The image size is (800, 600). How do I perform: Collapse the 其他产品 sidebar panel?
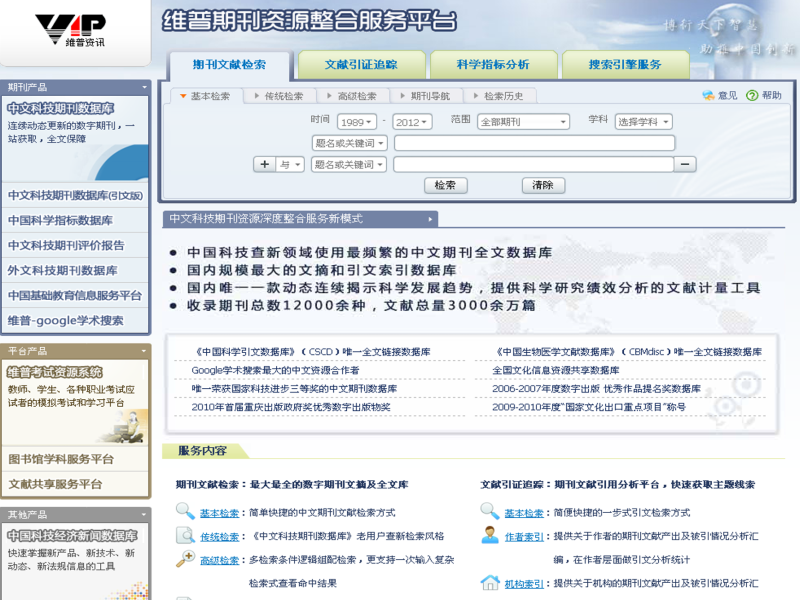click(x=144, y=514)
